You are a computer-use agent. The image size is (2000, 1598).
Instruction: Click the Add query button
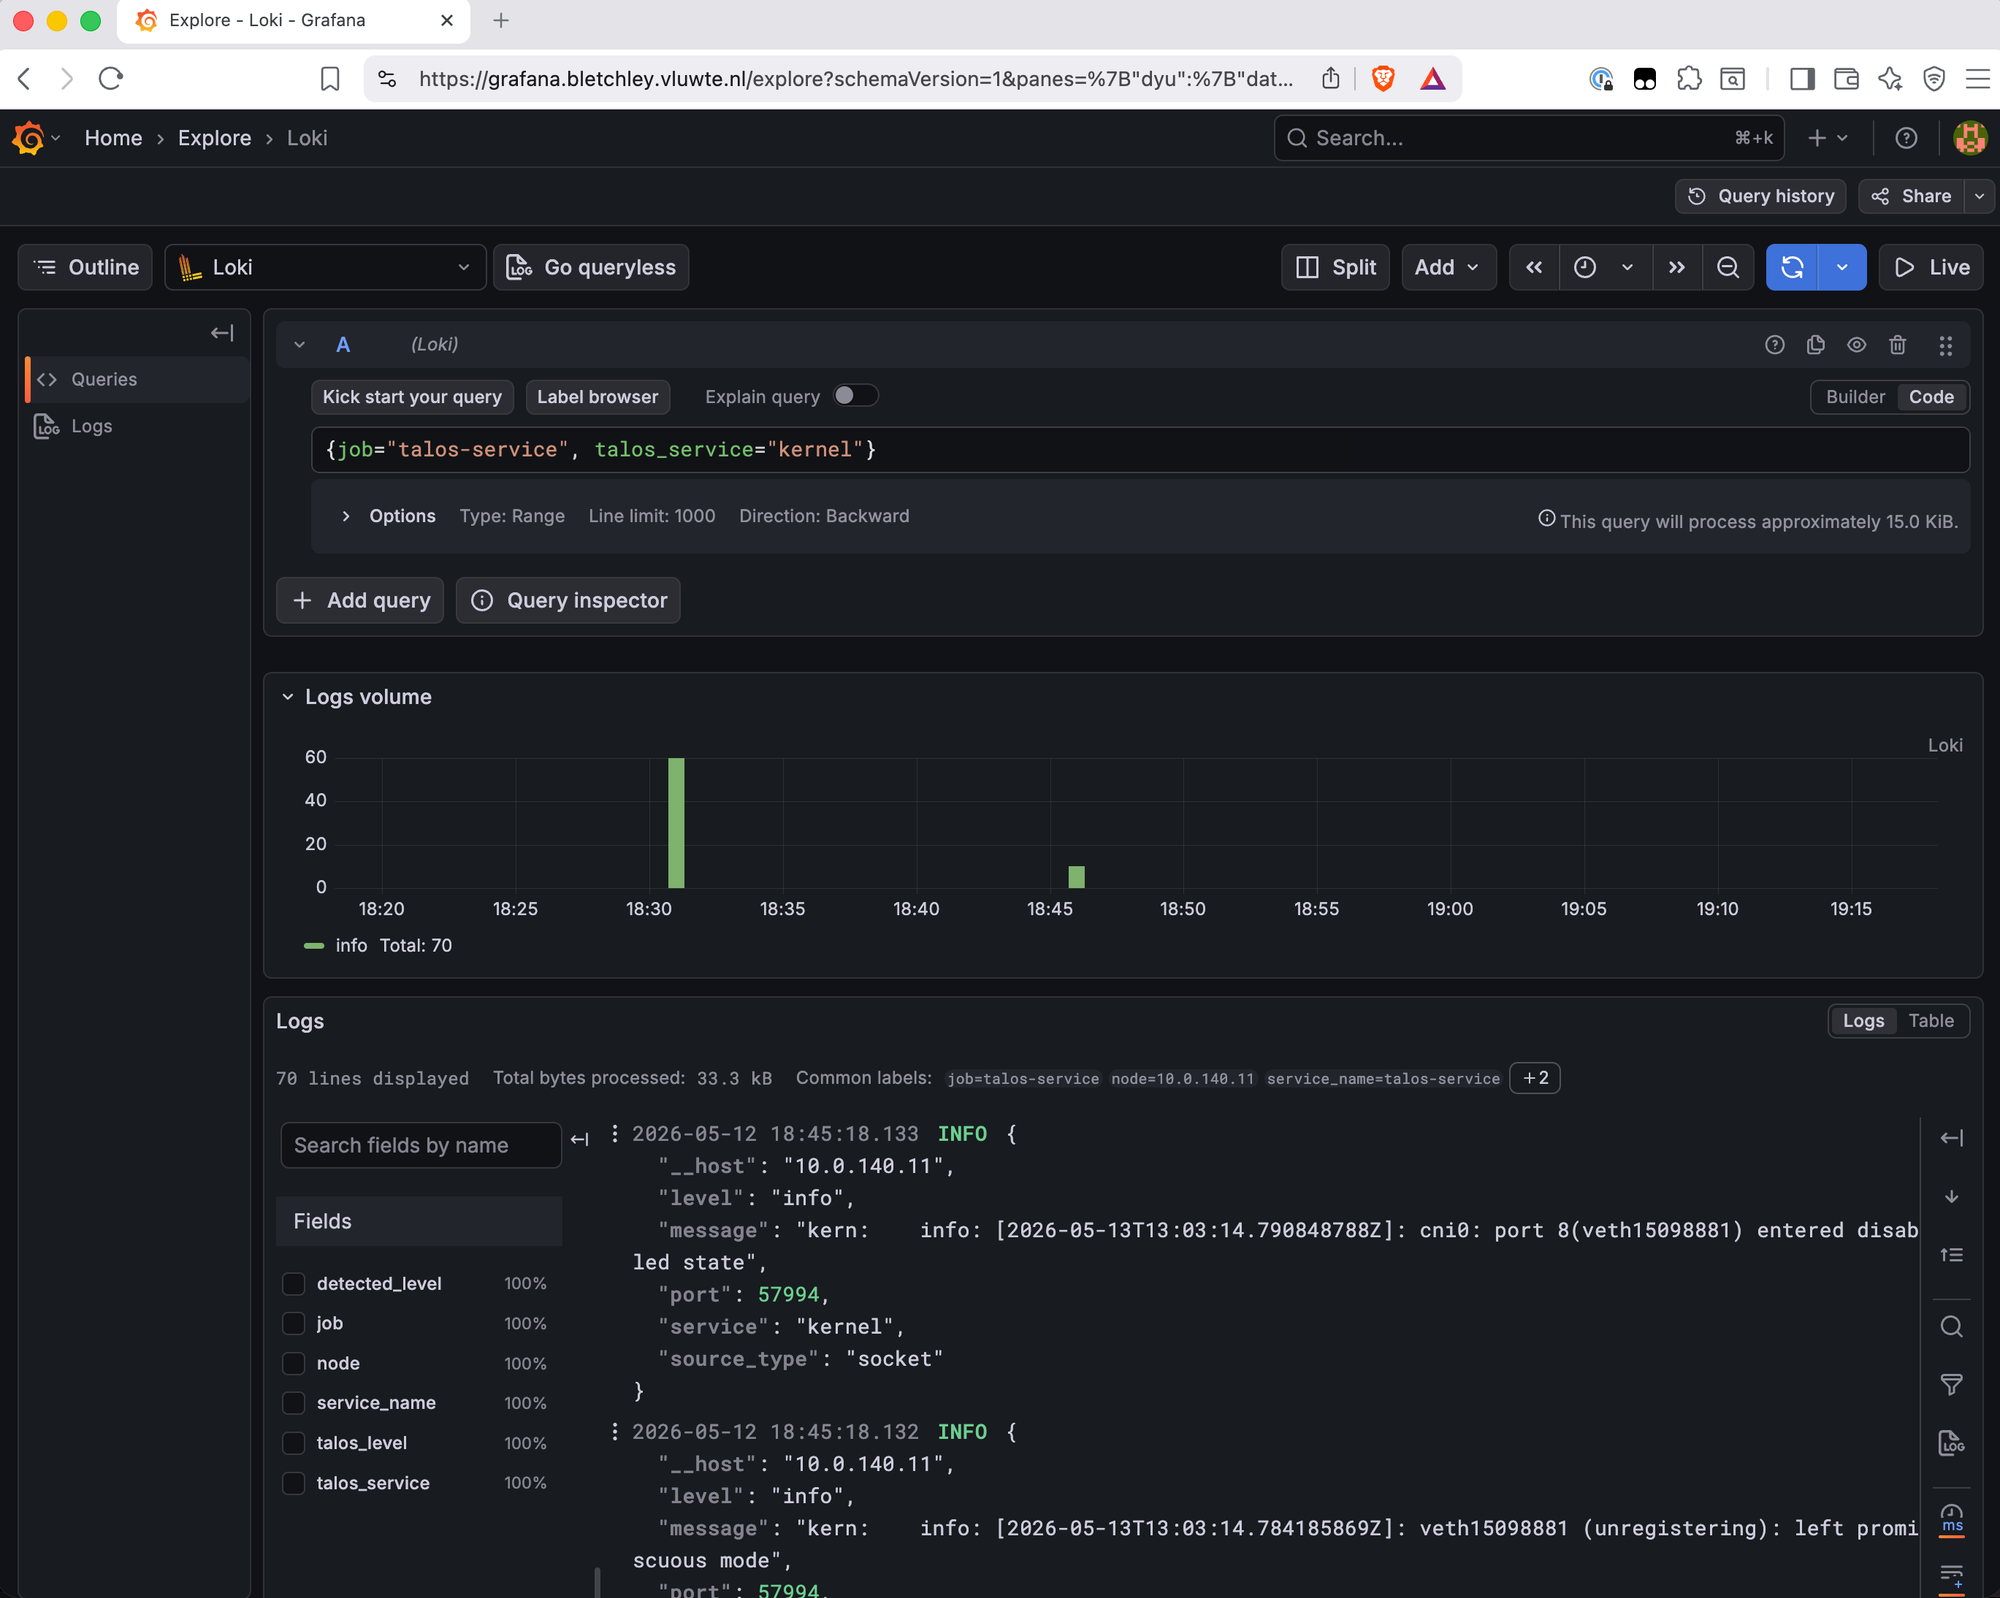tap(360, 600)
